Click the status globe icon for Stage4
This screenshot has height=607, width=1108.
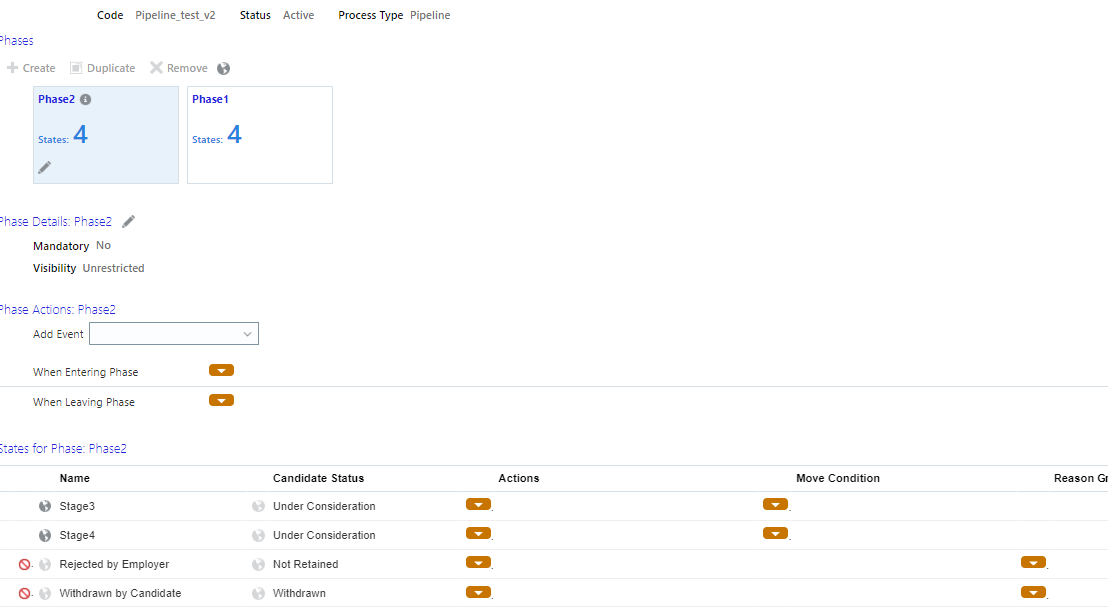click(x=258, y=535)
